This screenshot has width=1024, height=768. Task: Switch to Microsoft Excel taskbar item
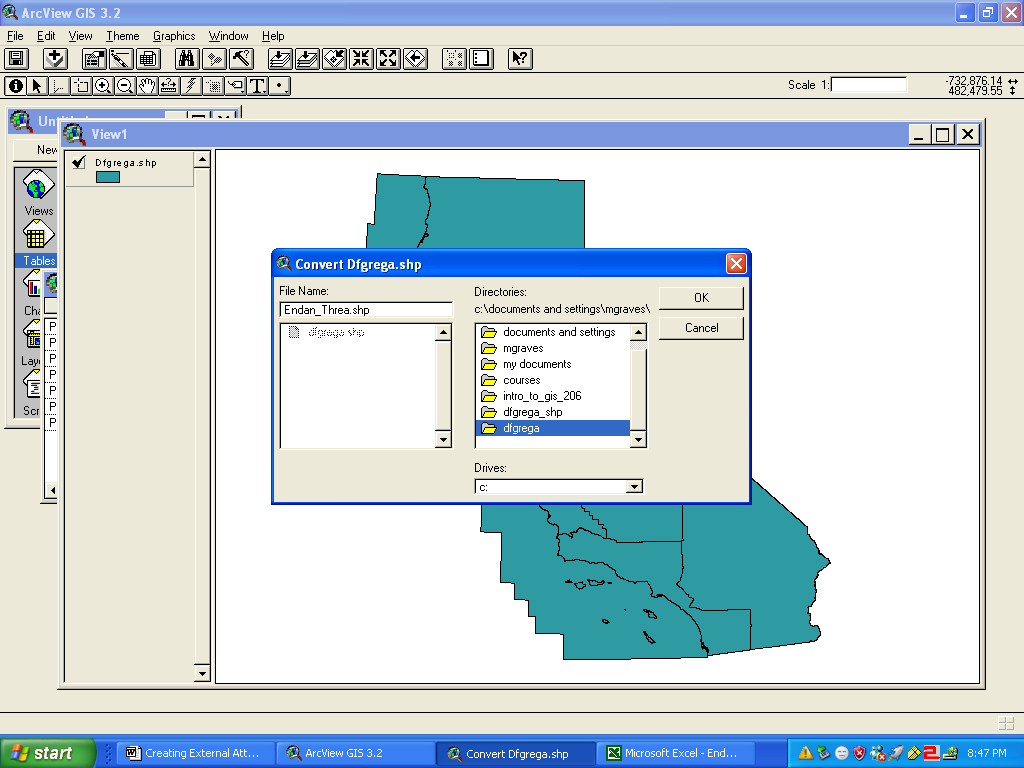coord(678,753)
